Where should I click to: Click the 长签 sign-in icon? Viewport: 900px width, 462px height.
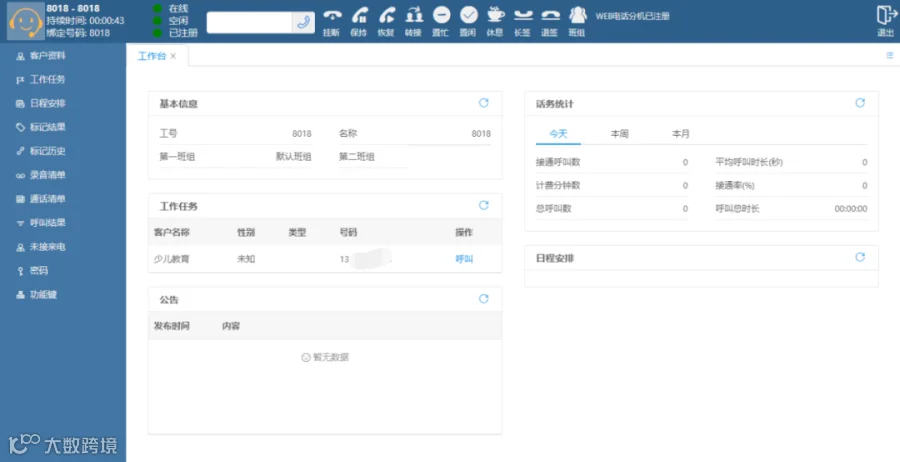point(522,15)
